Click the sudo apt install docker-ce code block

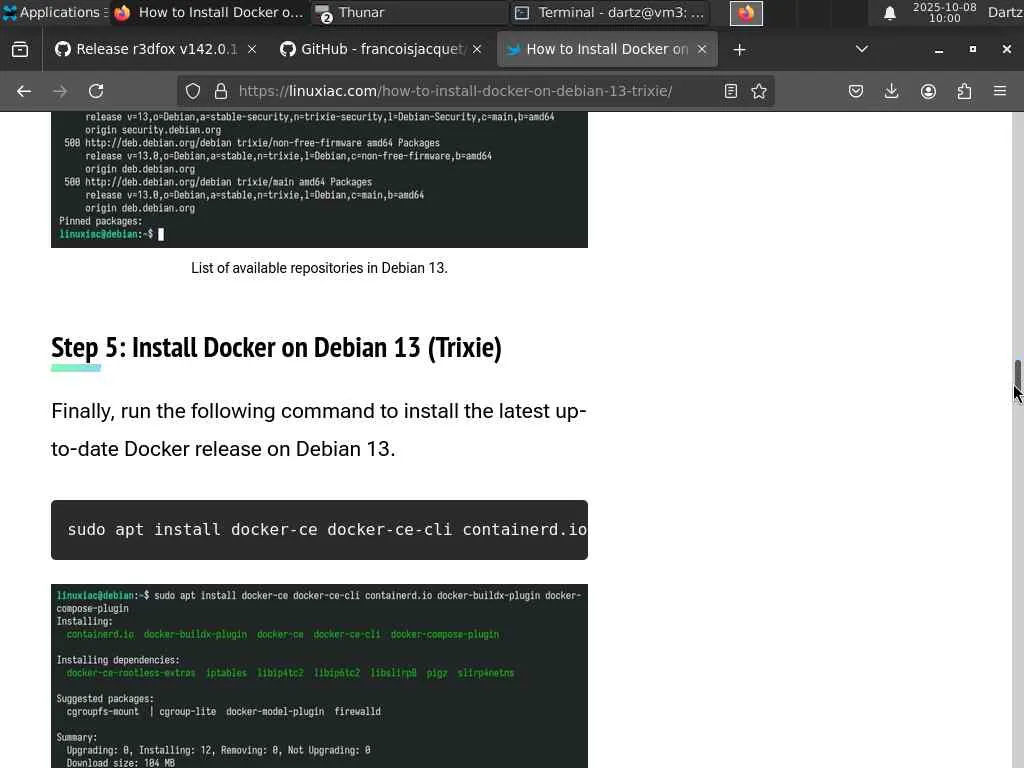tap(319, 530)
